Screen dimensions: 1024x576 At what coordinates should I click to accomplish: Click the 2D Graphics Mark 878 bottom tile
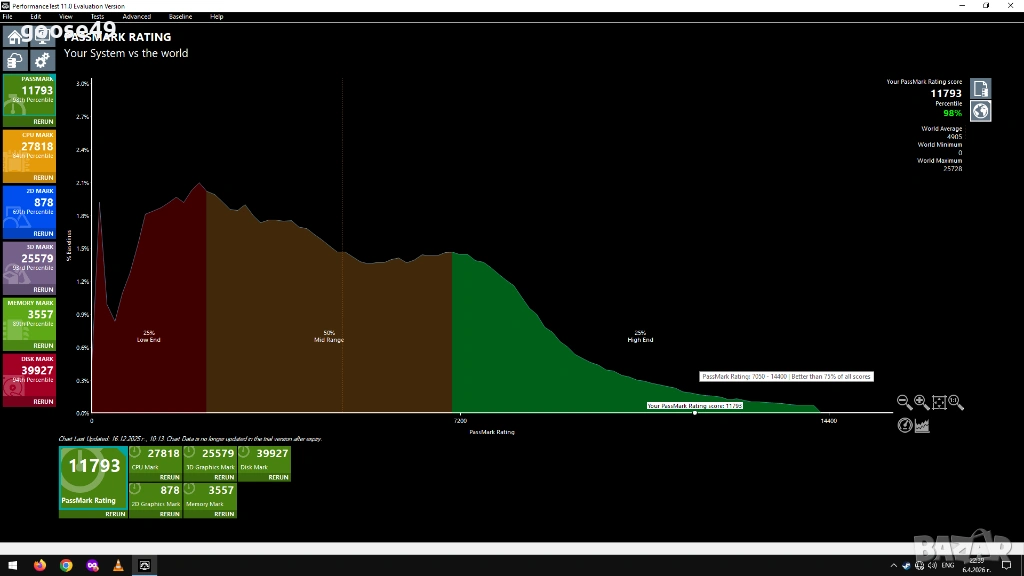155,497
